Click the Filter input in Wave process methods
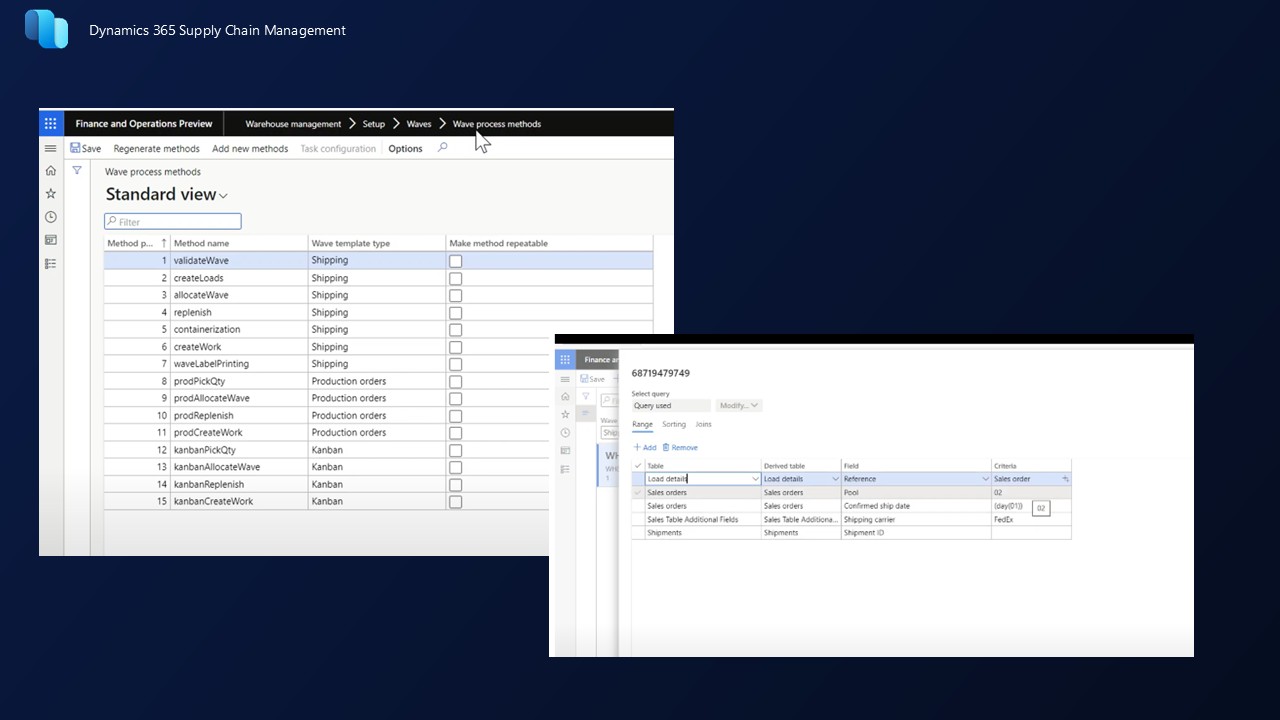Image resolution: width=1280 pixels, height=720 pixels. tap(173, 221)
